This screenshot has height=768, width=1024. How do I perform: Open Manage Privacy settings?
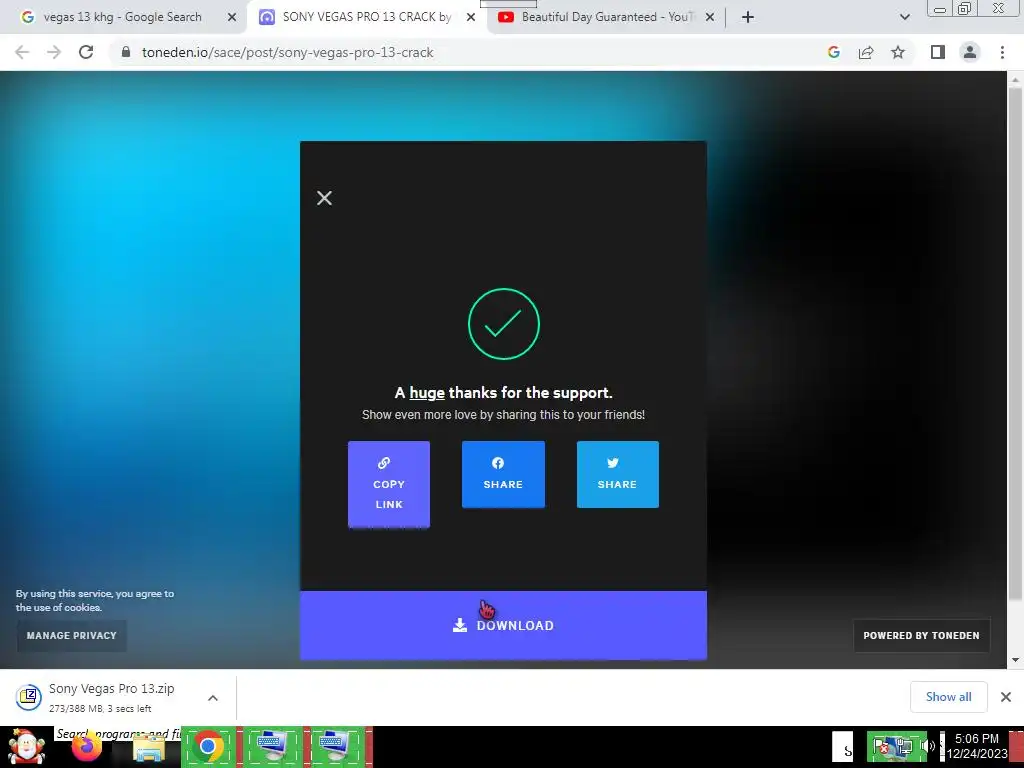(x=72, y=635)
